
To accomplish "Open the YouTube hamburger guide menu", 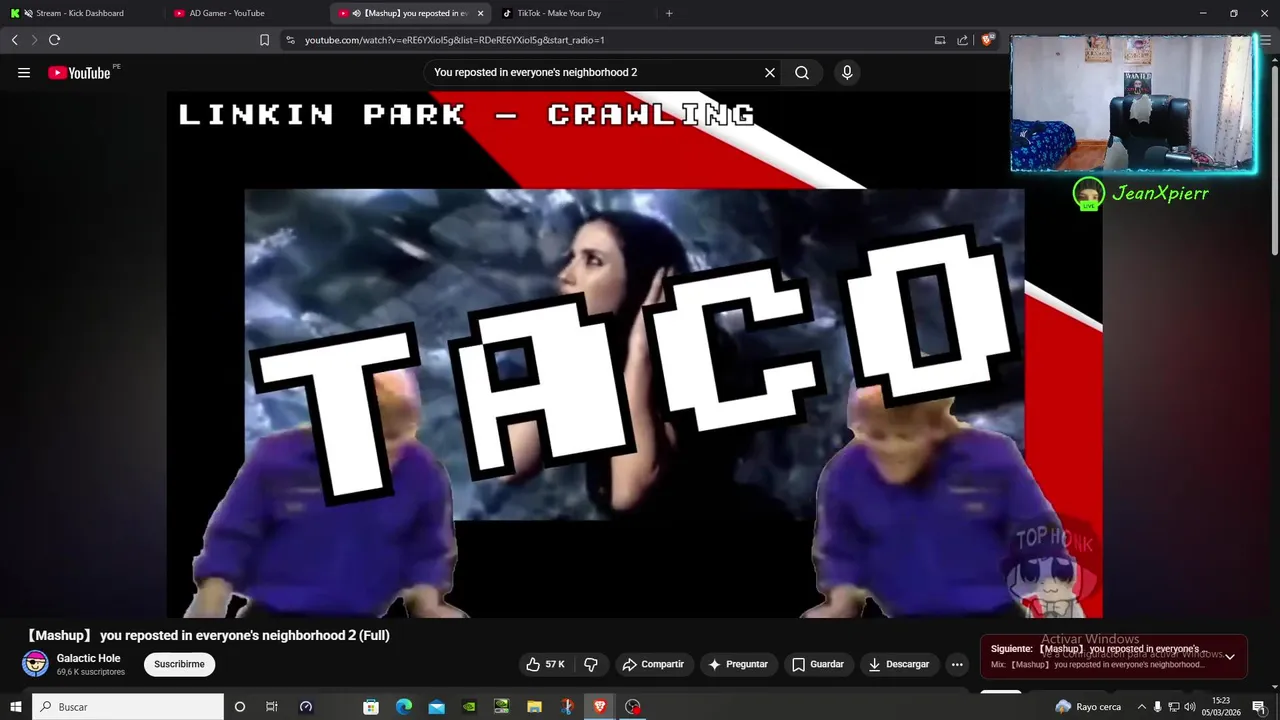I will point(24,72).
